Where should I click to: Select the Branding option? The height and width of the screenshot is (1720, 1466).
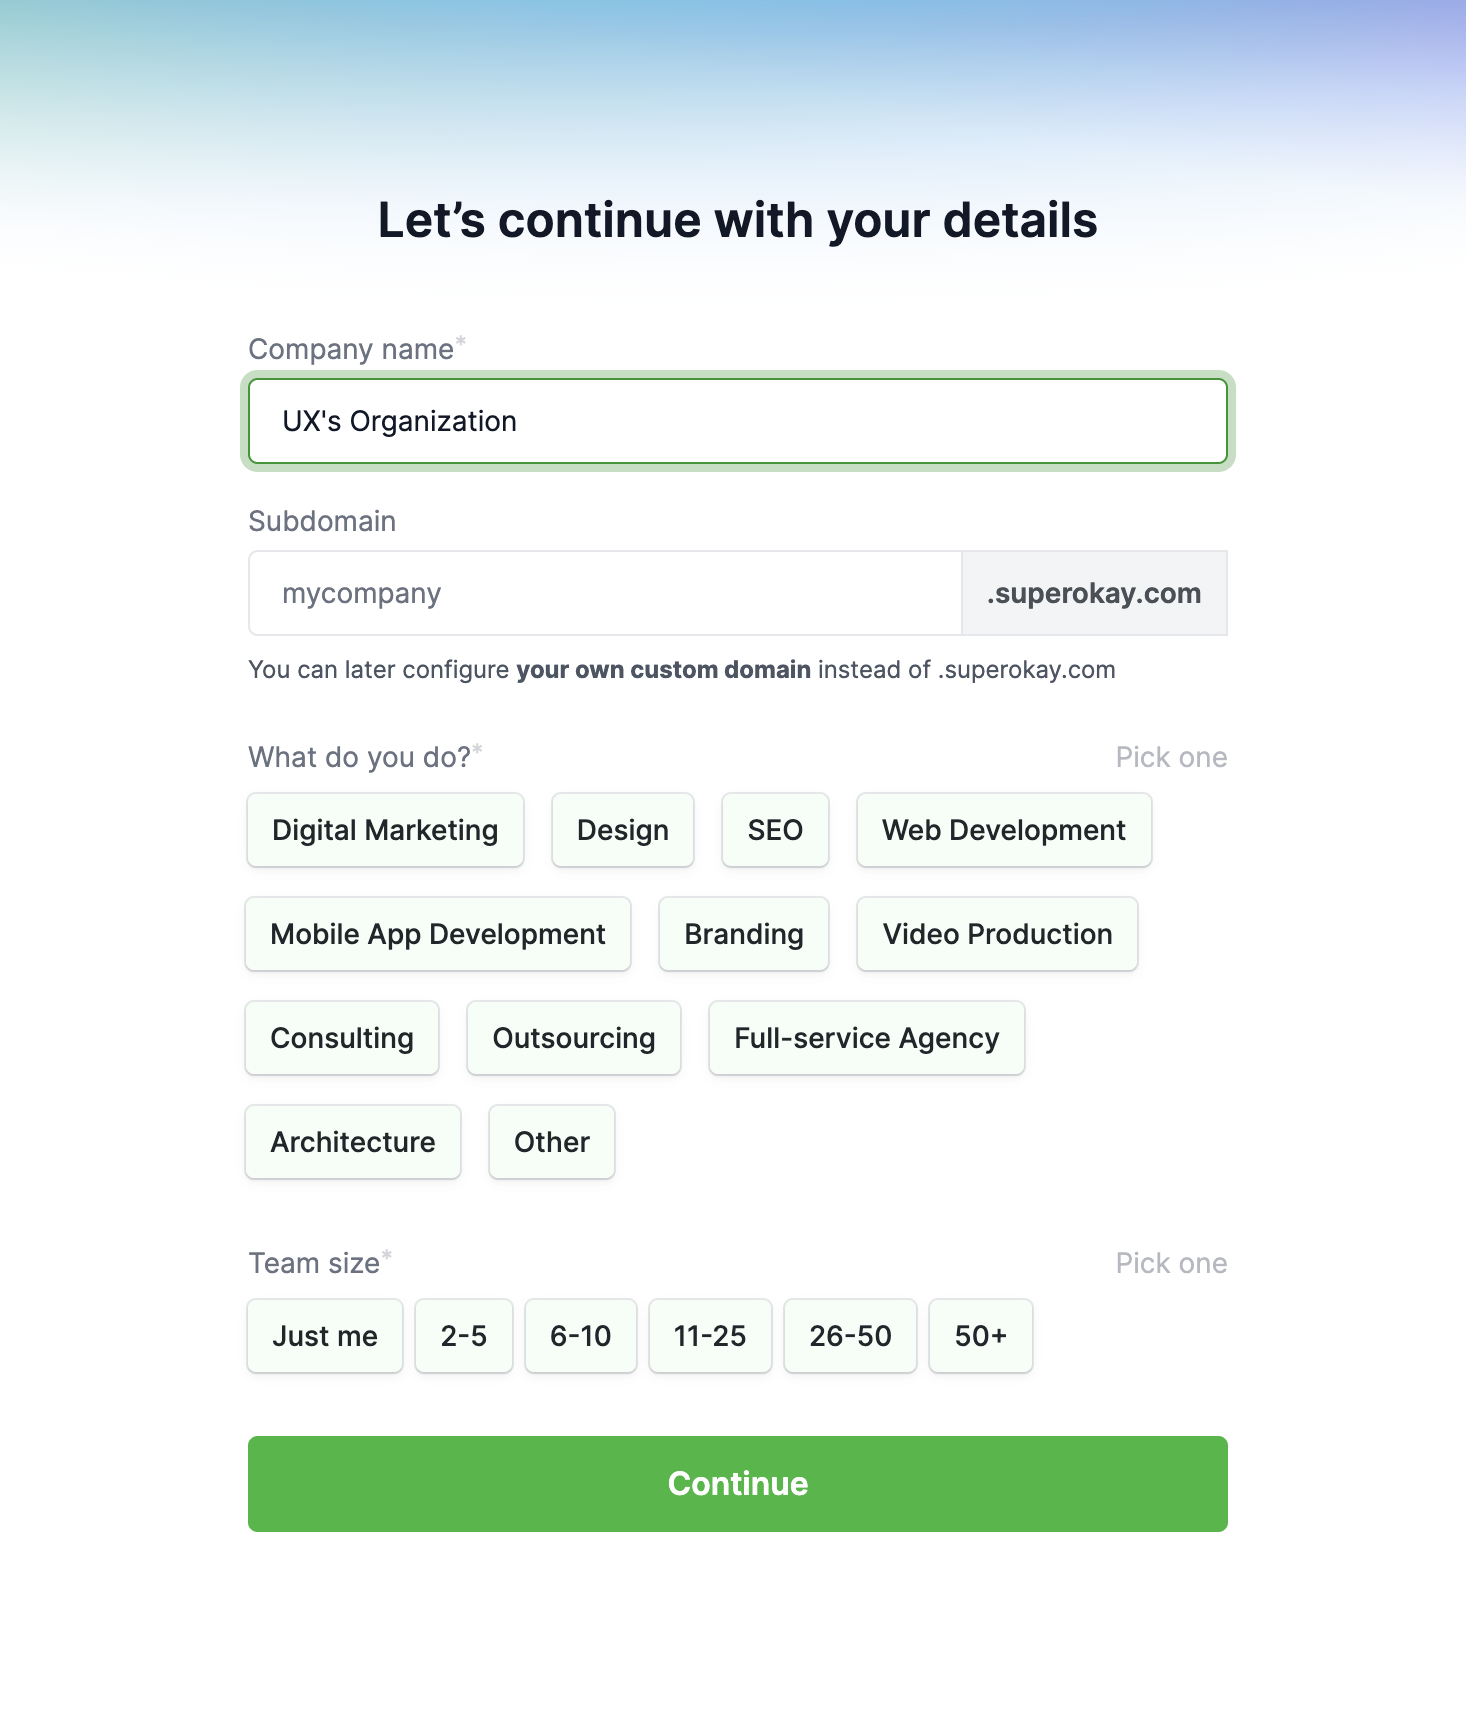[743, 934]
